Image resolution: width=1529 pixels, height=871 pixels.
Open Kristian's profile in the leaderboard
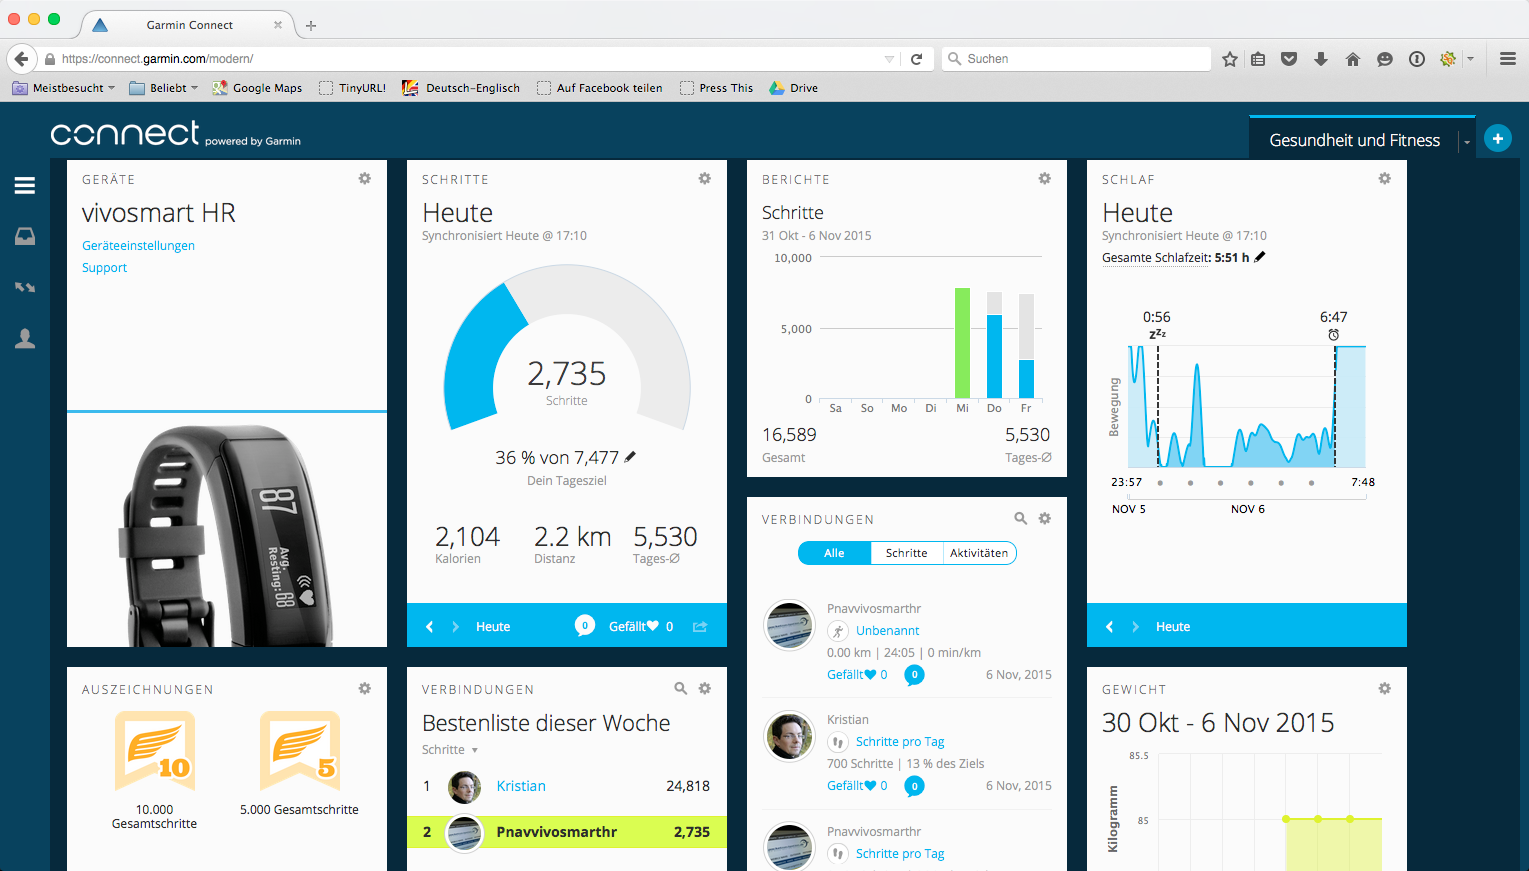[521, 786]
